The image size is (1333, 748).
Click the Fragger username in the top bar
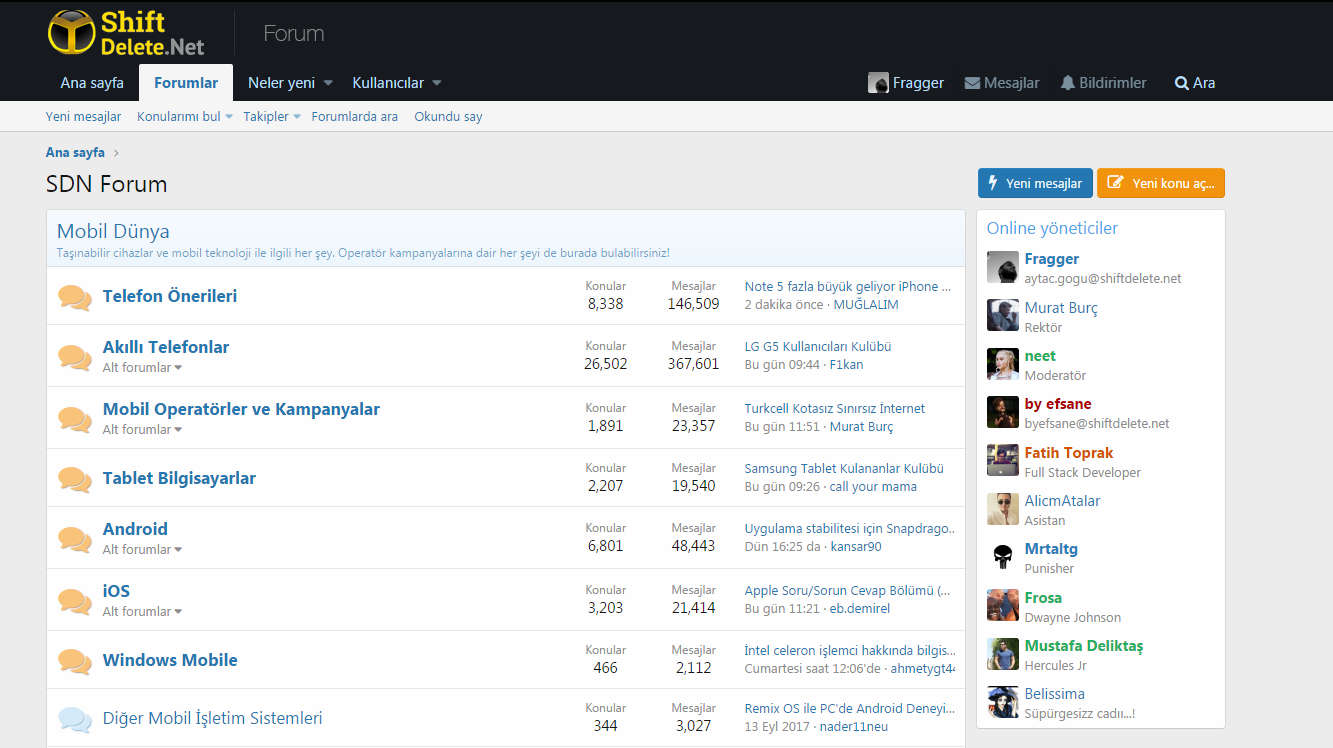[918, 83]
